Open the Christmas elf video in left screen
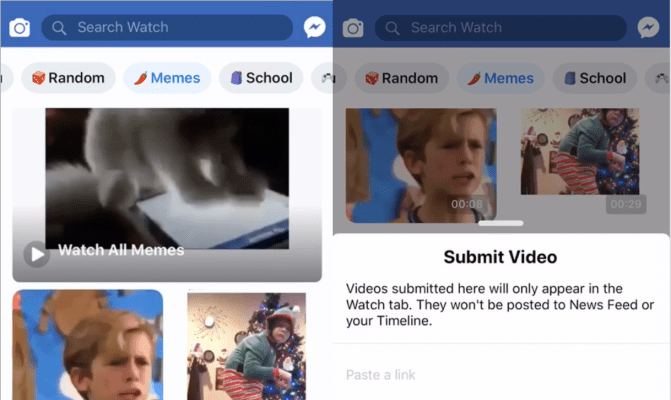This screenshot has width=671, height=400. pyautogui.click(x=246, y=347)
